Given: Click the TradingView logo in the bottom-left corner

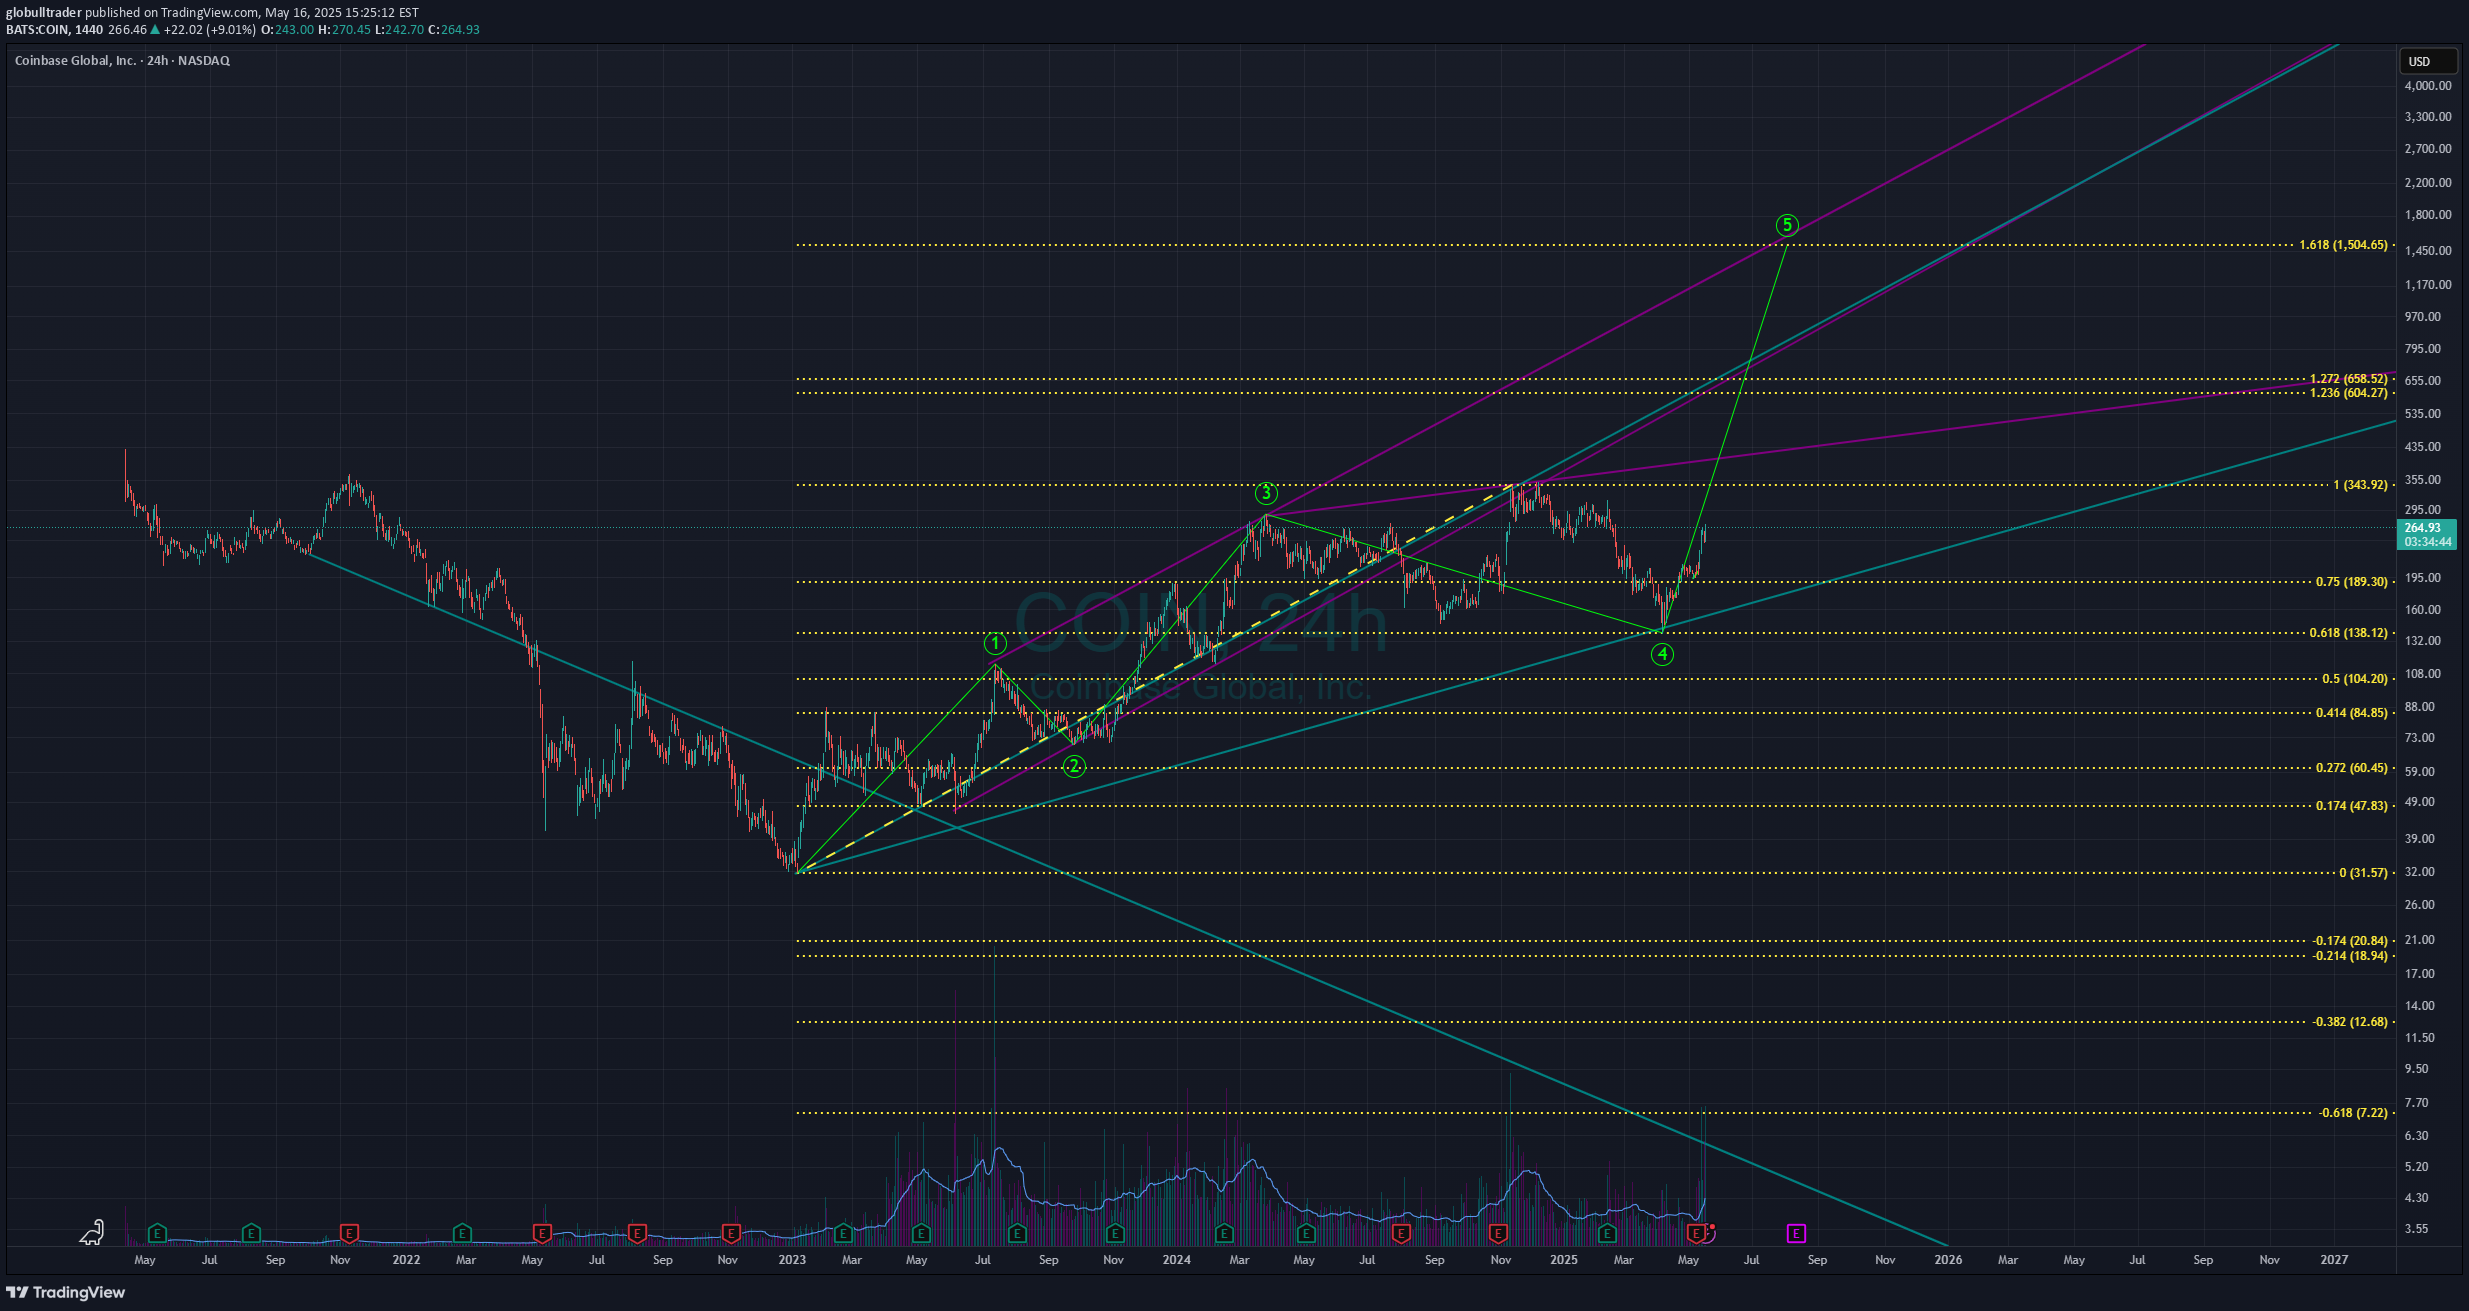Looking at the screenshot, I should tap(63, 1293).
